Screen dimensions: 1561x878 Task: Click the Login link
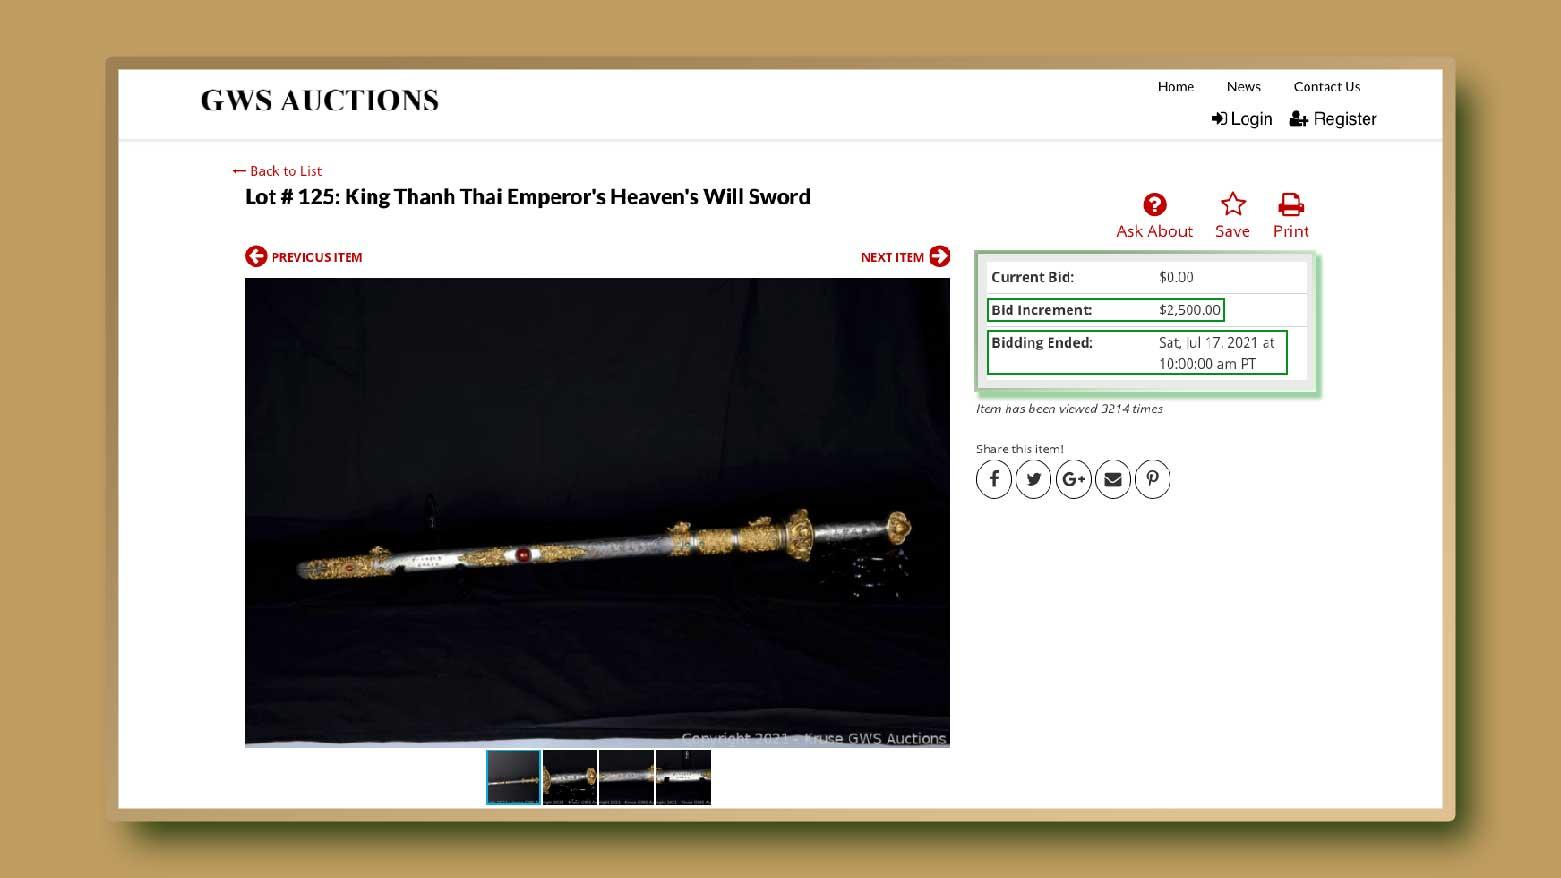pyautogui.click(x=1242, y=119)
